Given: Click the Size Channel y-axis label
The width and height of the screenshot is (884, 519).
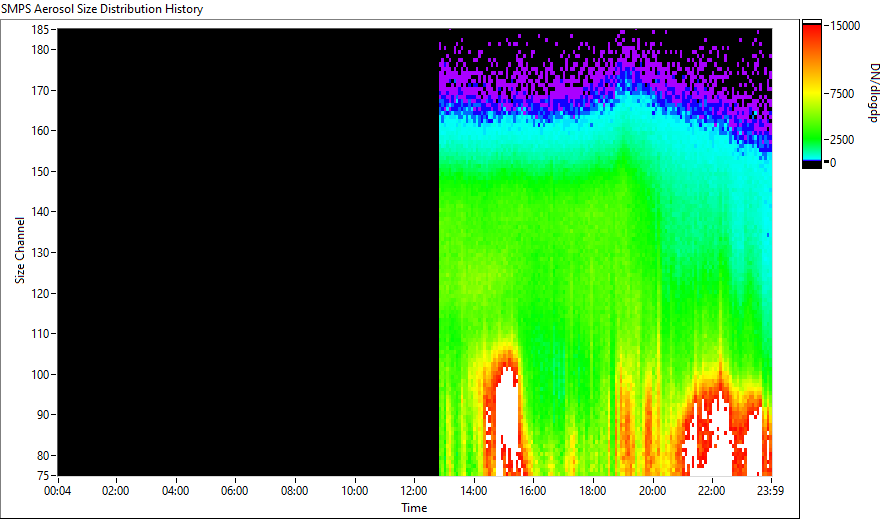Looking at the screenshot, I should click(x=20, y=250).
